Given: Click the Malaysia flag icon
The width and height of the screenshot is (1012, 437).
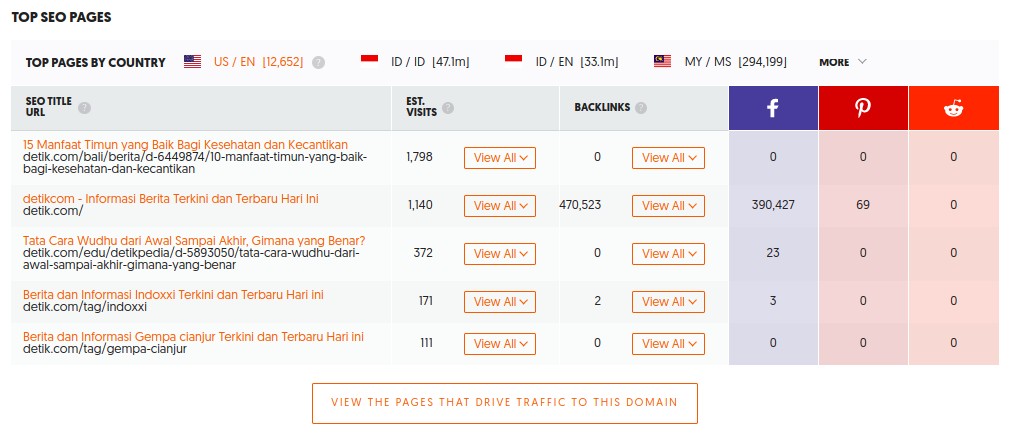Looking at the screenshot, I should pos(662,61).
